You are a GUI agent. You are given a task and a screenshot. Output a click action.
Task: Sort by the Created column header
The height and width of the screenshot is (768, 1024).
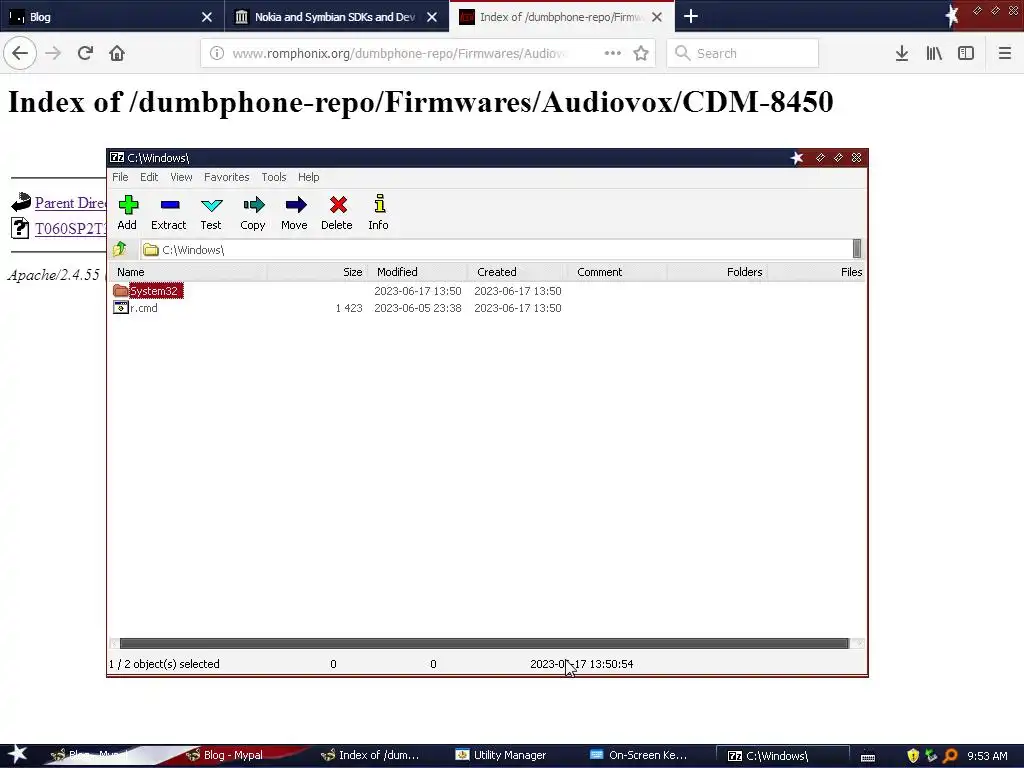[517, 272]
